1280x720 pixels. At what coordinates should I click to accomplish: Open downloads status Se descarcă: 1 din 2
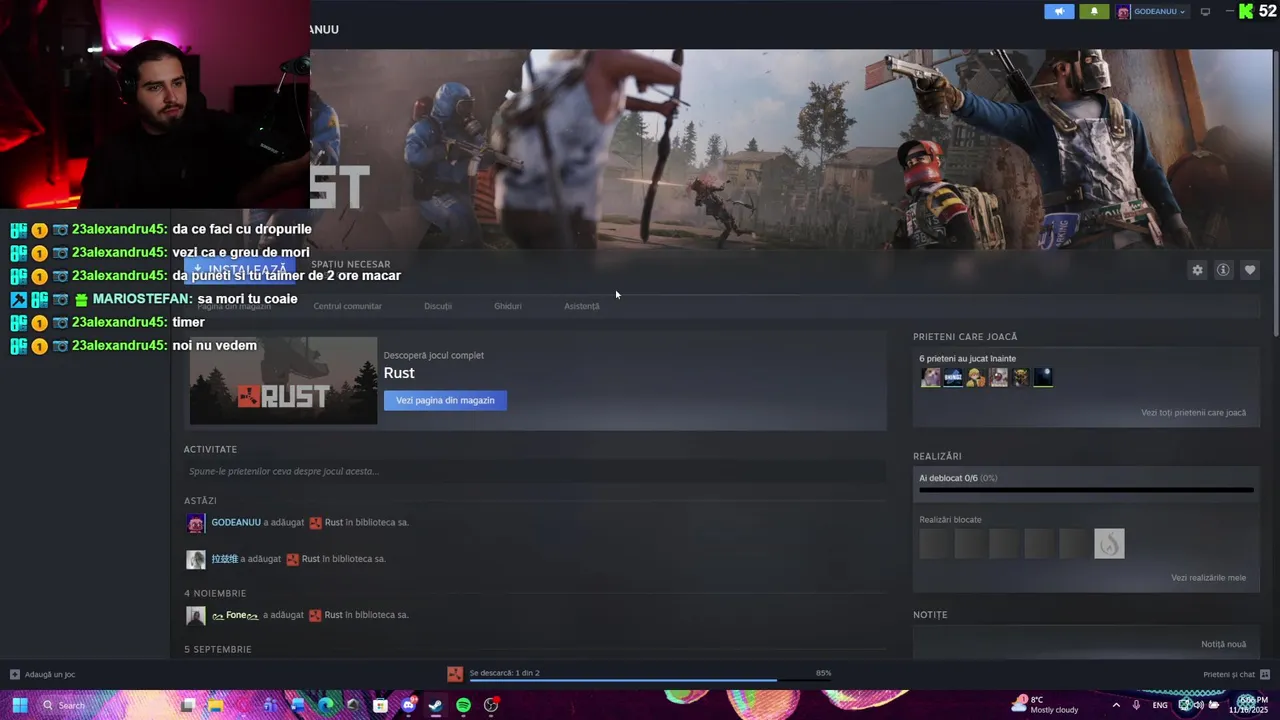(x=504, y=673)
